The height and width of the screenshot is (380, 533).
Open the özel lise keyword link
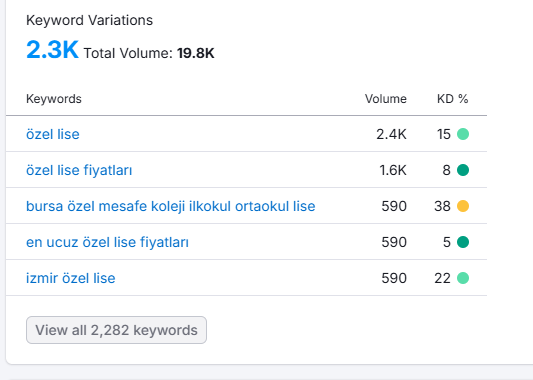tap(53, 134)
